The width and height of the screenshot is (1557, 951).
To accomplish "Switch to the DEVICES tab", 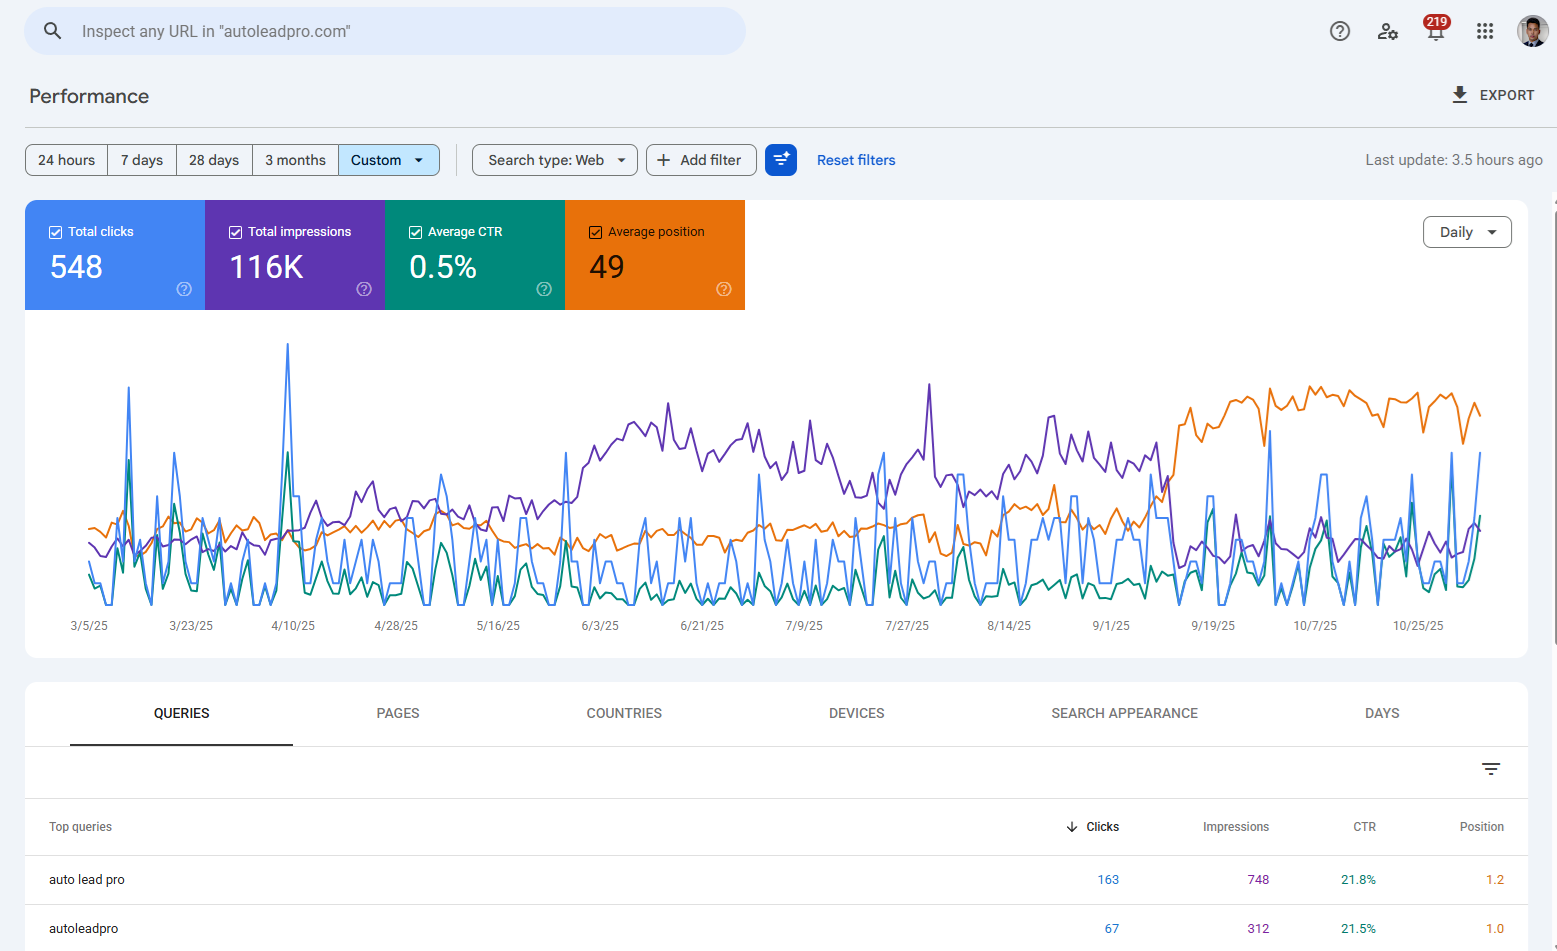I will click(x=857, y=714).
